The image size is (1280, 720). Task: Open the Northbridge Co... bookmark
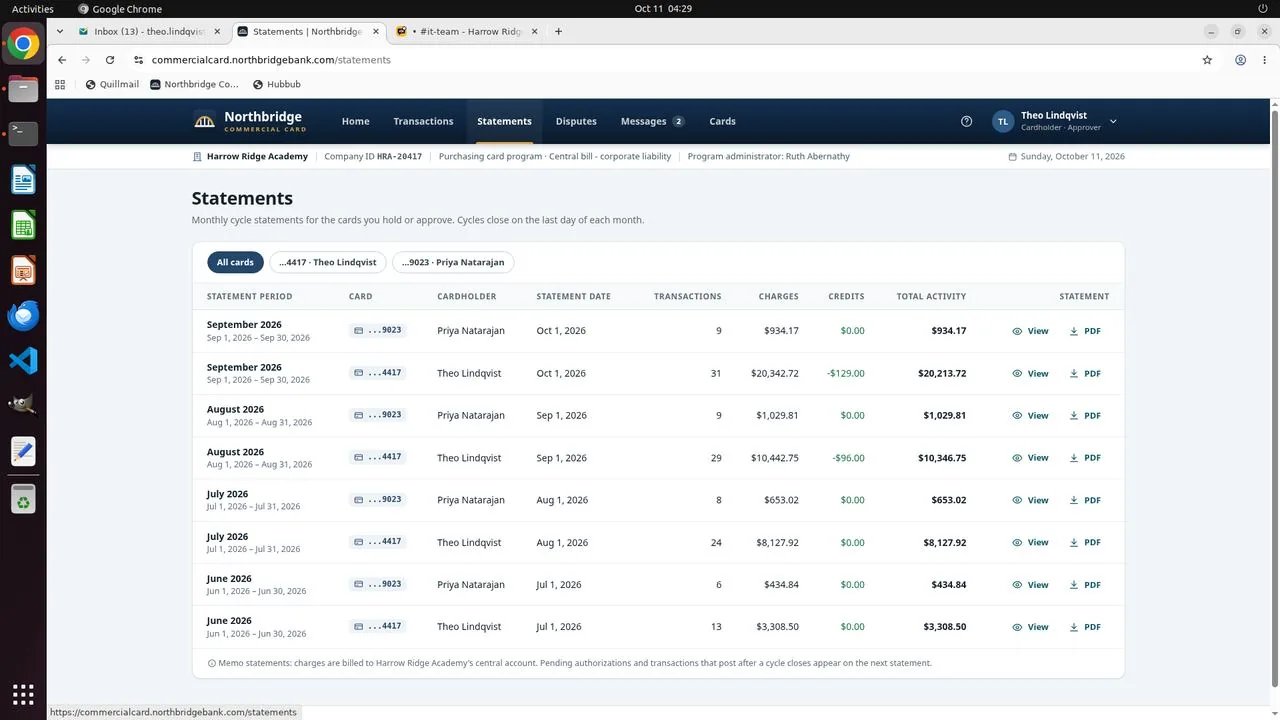194,84
